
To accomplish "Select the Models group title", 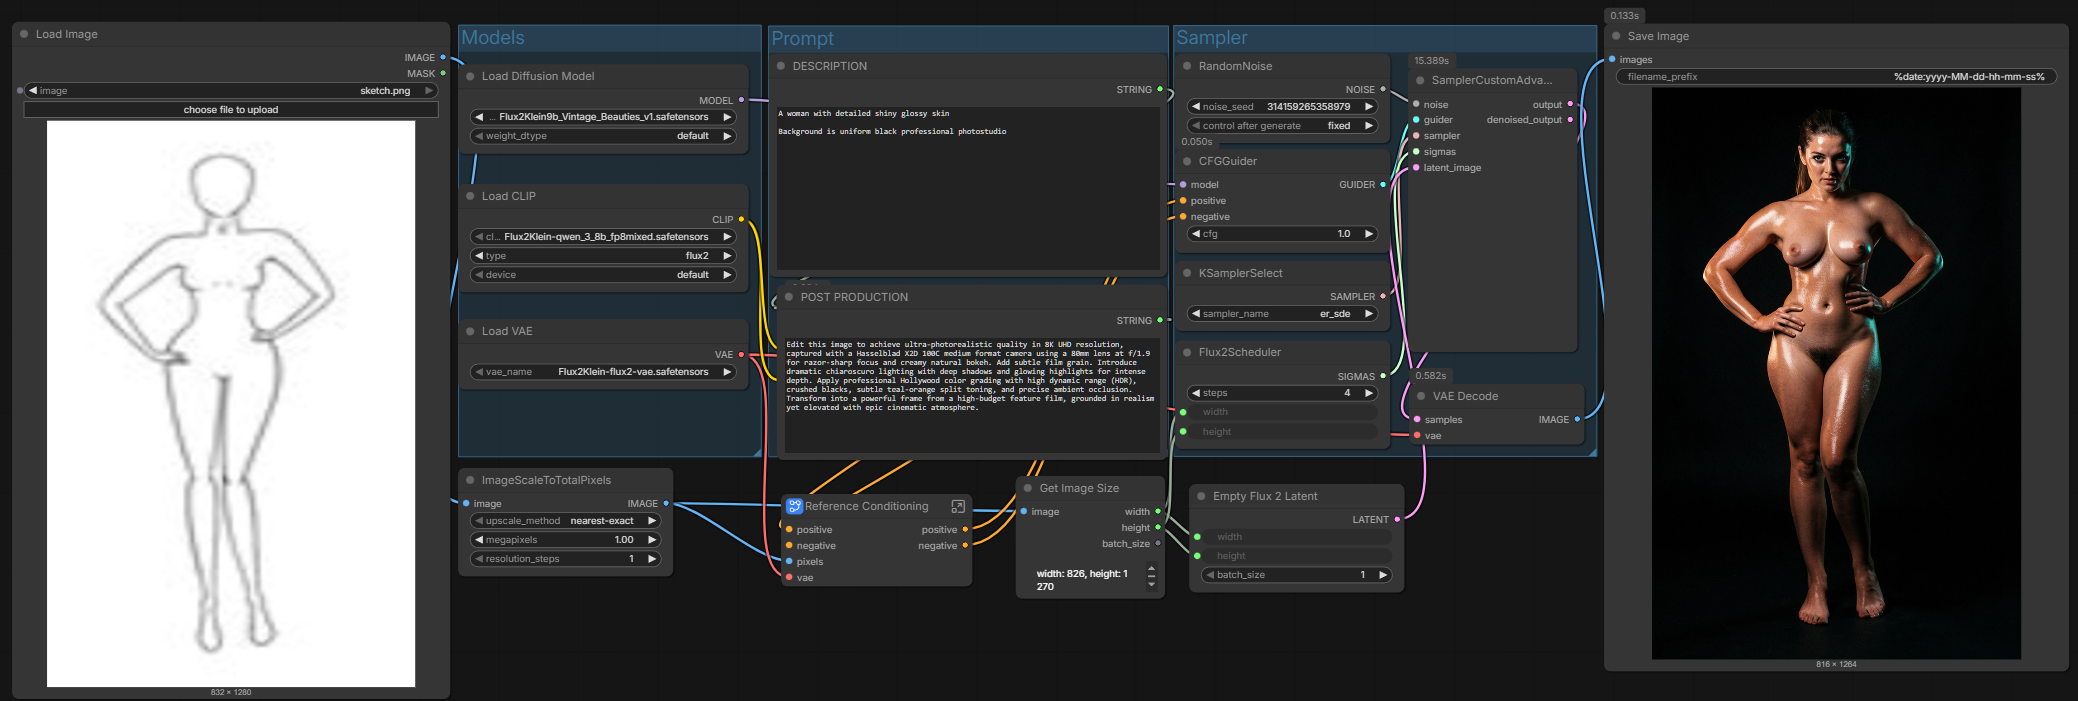I will [493, 38].
